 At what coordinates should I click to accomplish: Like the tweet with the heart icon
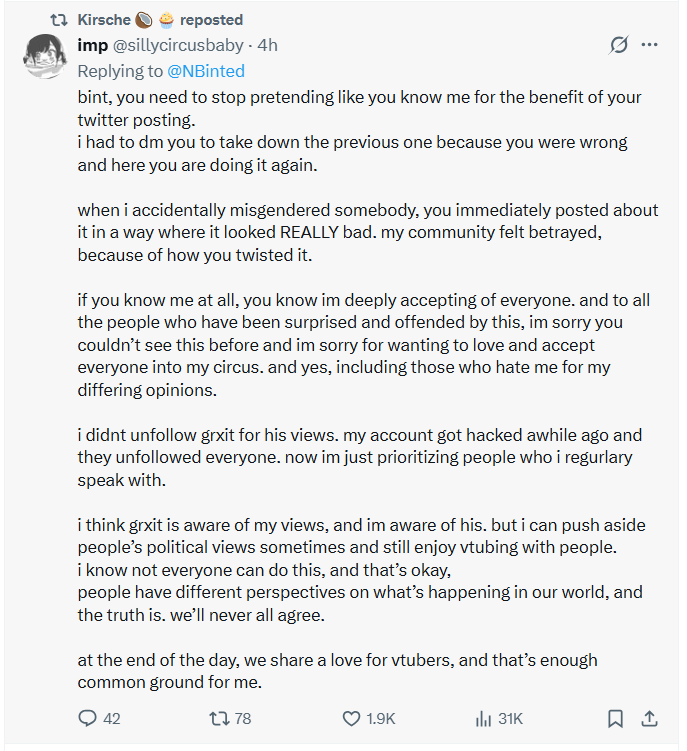pyautogui.click(x=351, y=718)
